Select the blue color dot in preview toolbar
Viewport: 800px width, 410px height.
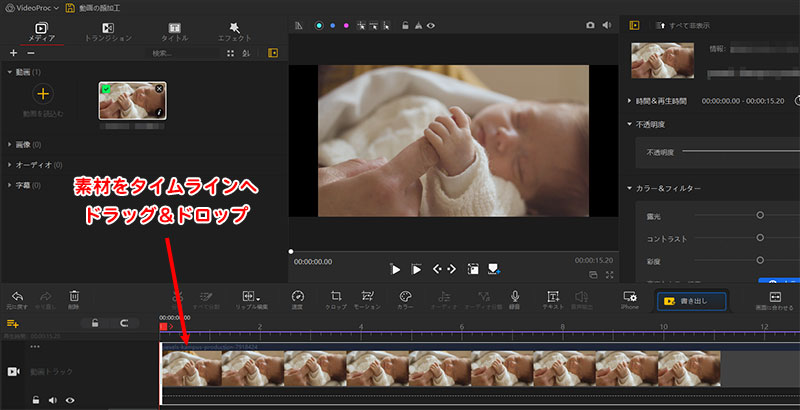coord(333,25)
